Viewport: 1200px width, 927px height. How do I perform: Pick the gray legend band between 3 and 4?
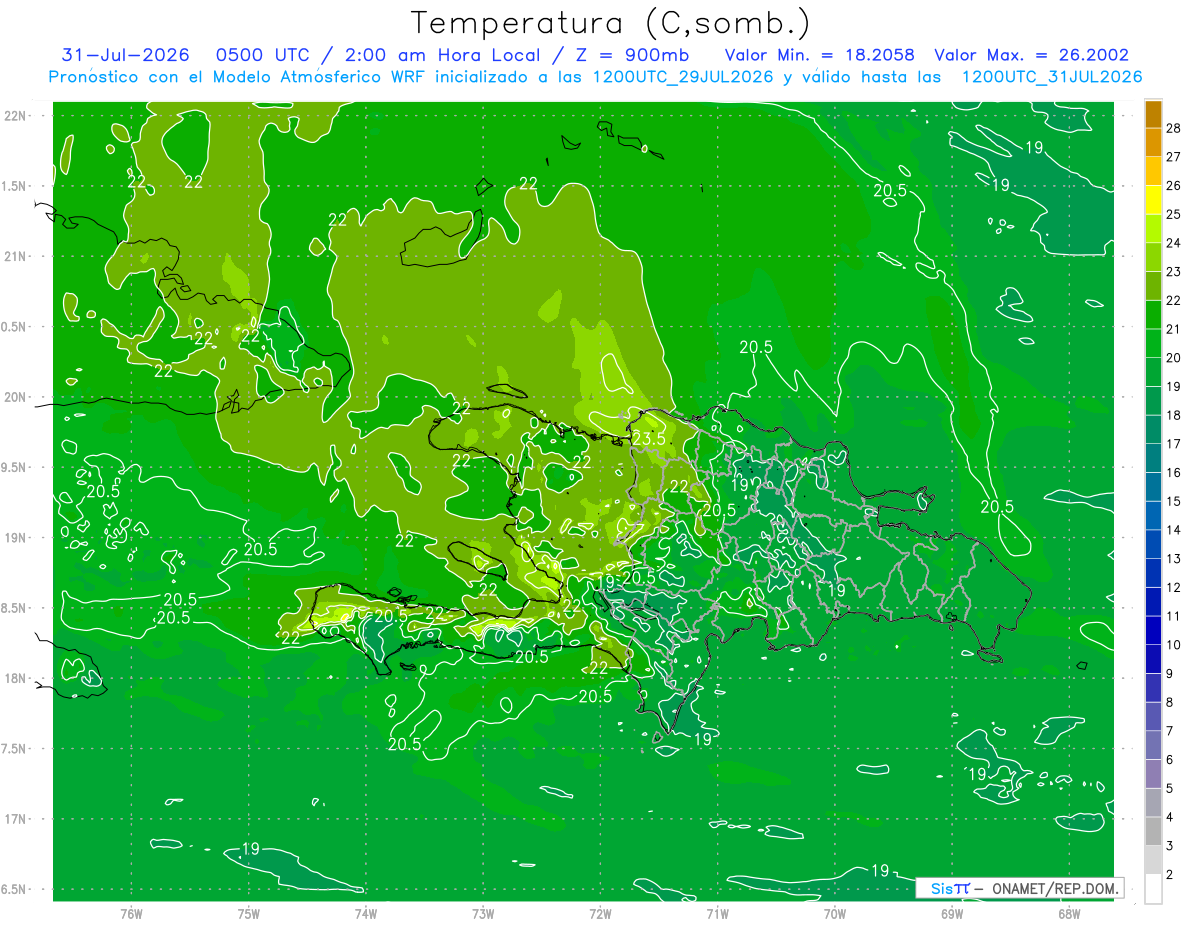[x=1153, y=831]
